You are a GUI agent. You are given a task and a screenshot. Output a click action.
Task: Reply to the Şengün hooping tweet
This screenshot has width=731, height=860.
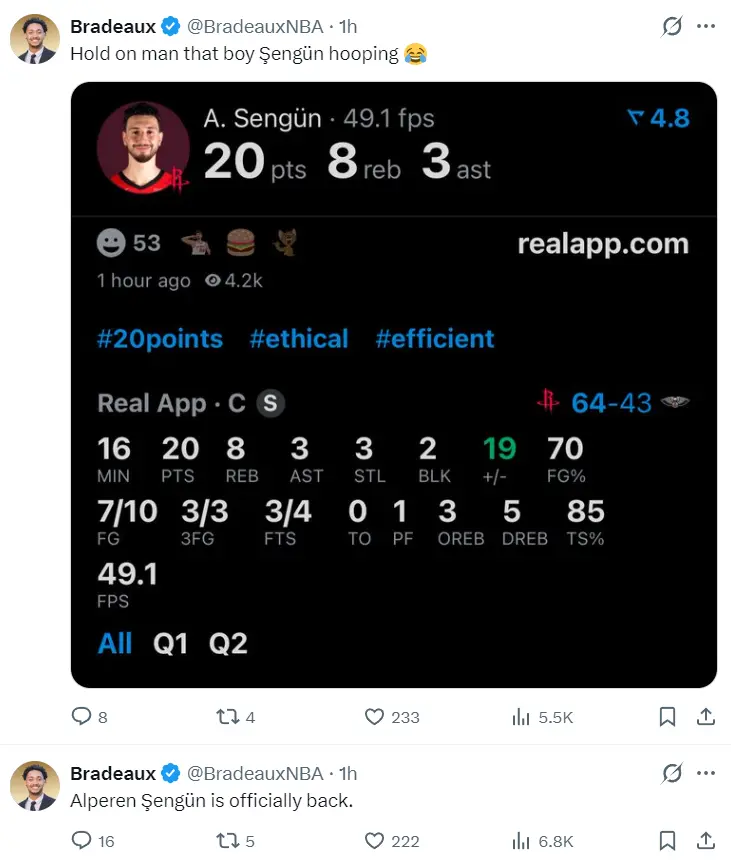82,716
